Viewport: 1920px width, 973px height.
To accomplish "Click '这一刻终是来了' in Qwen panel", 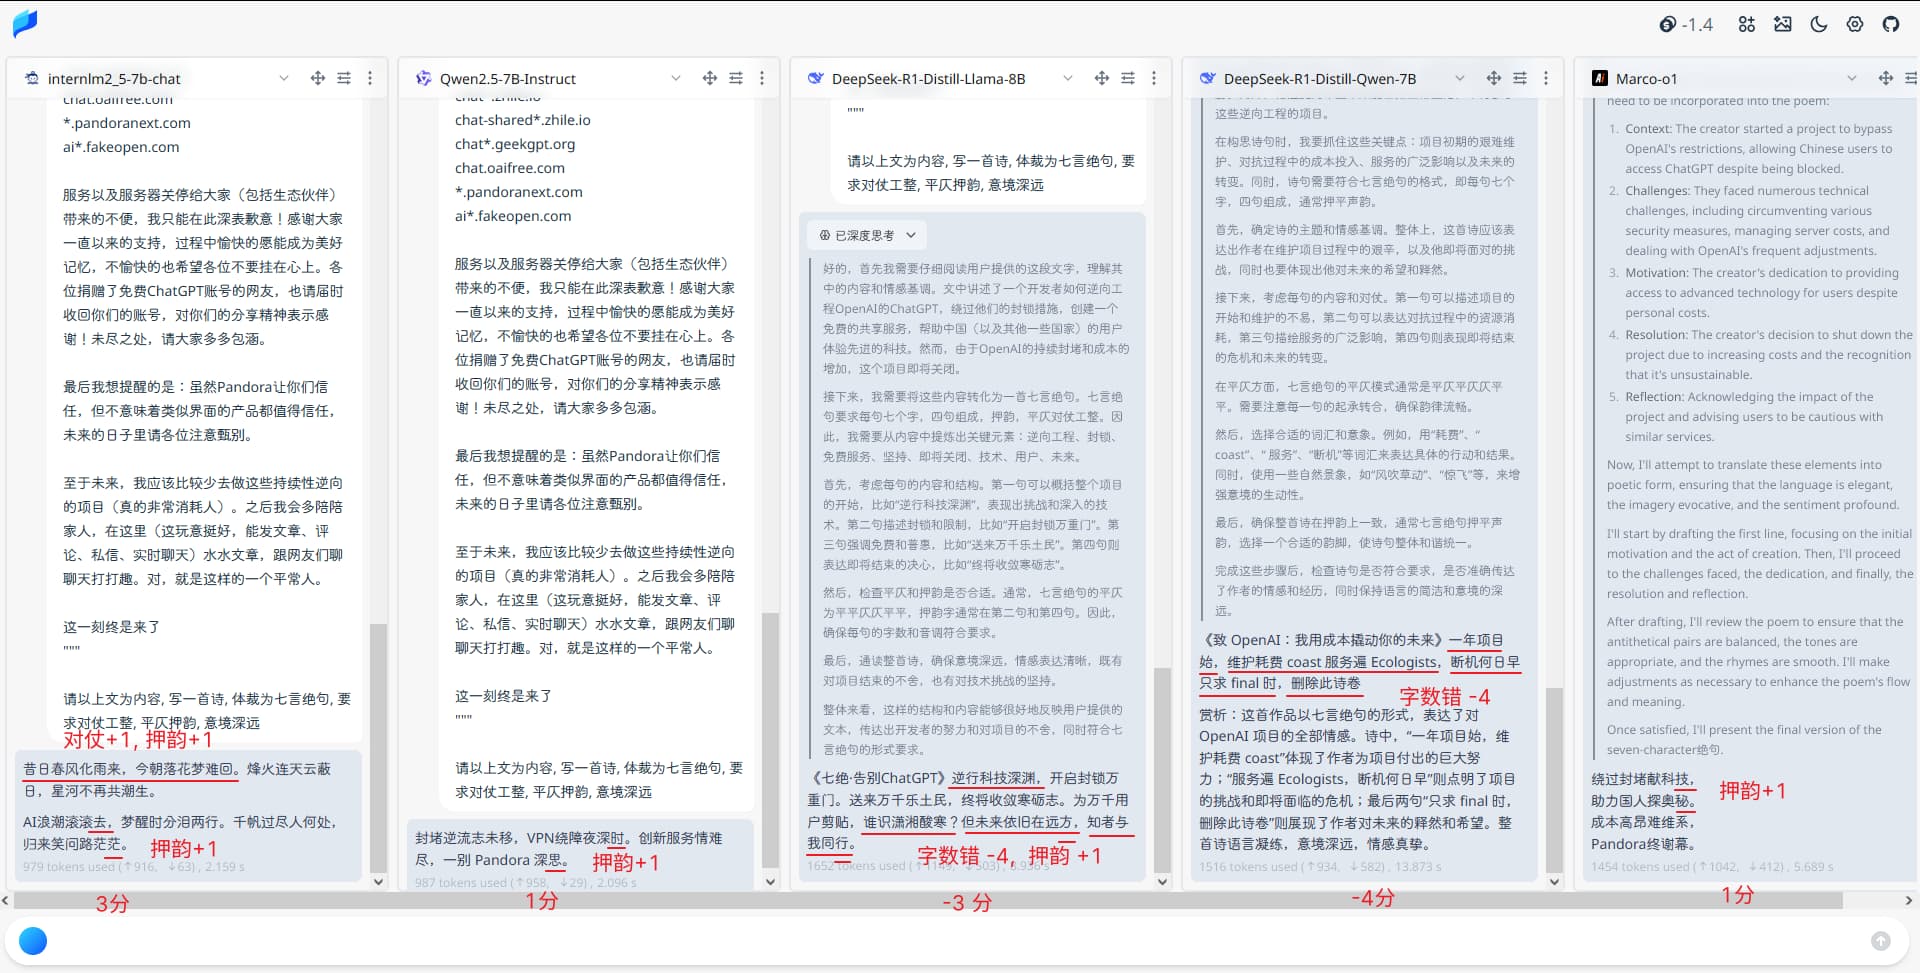I will click(x=504, y=696).
